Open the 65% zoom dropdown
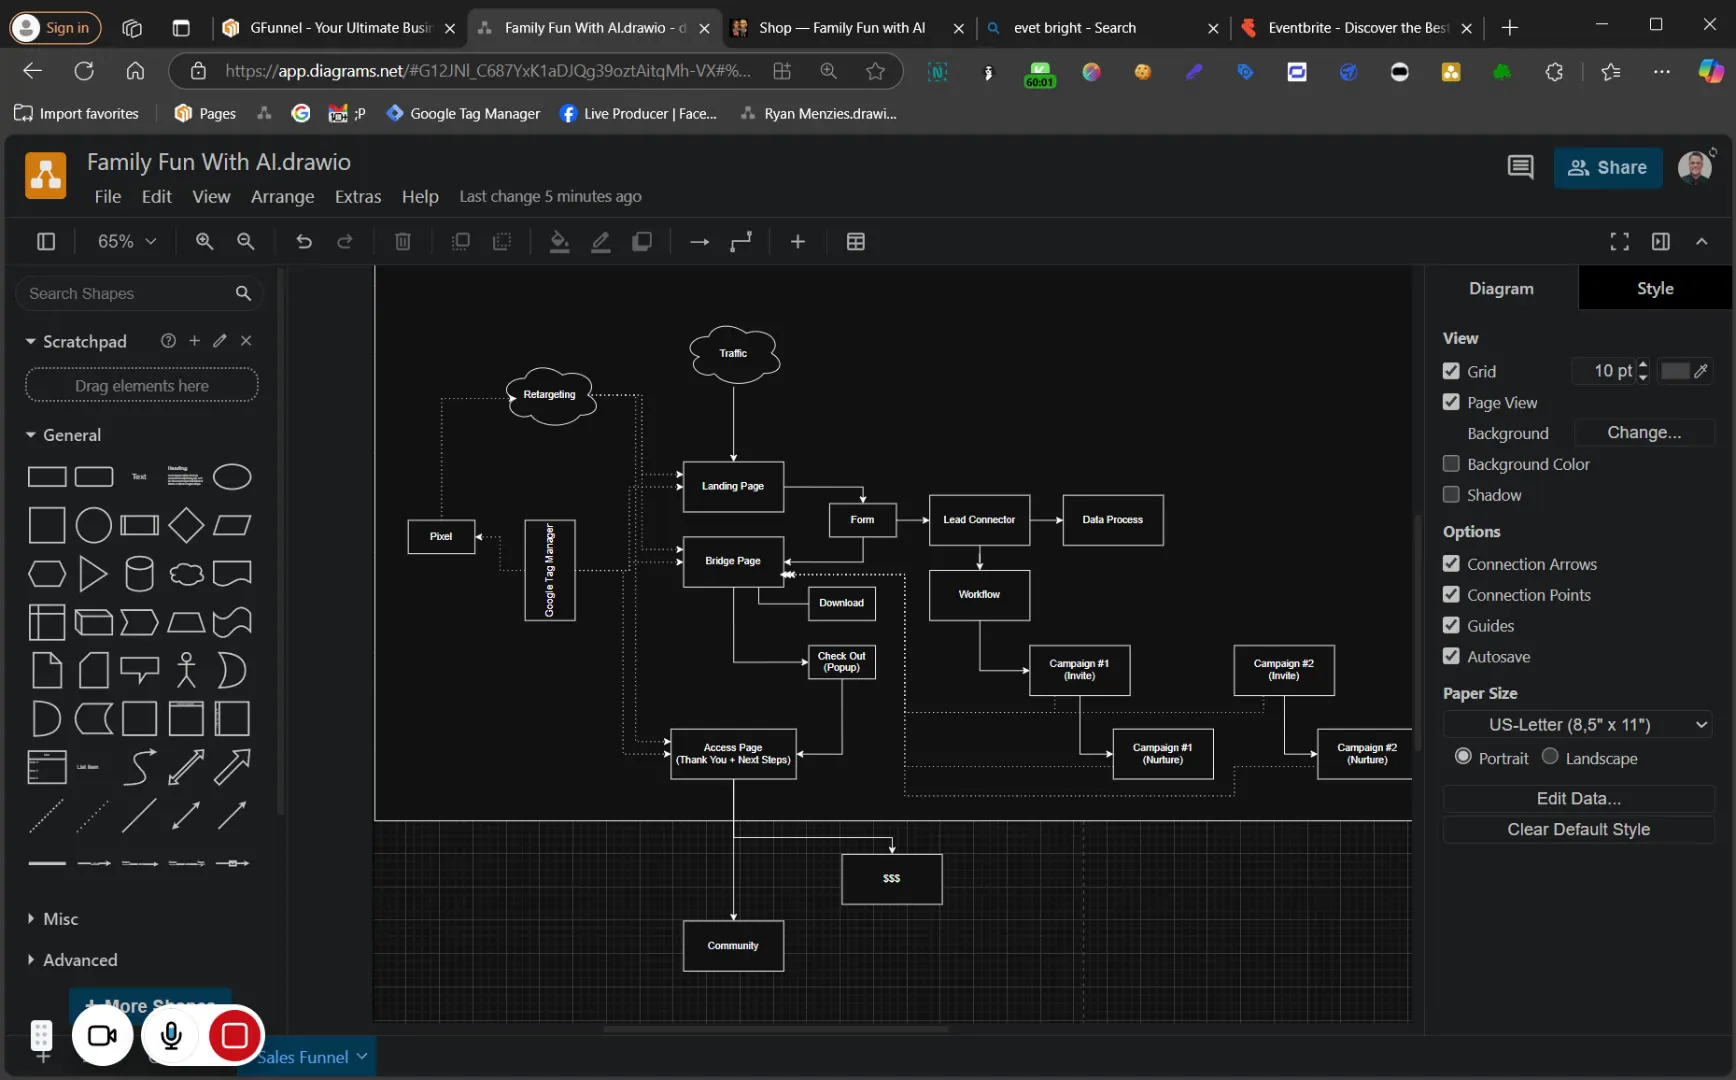Image resolution: width=1736 pixels, height=1080 pixels. [x=126, y=241]
